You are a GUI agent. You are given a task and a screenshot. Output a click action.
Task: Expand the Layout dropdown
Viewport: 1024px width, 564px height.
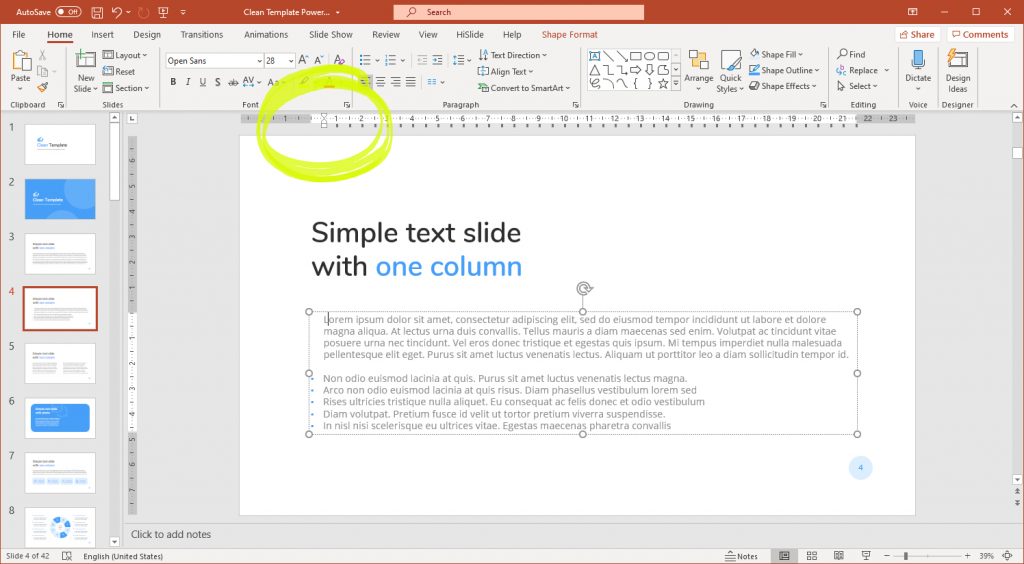point(125,55)
